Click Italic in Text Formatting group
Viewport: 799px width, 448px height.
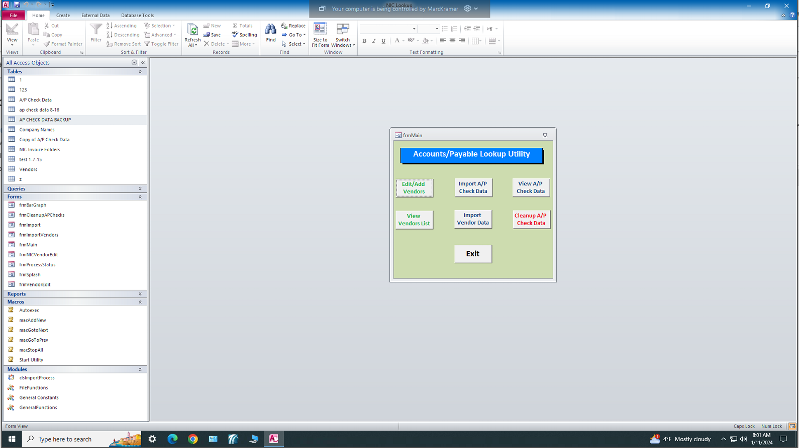pyautogui.click(x=374, y=41)
